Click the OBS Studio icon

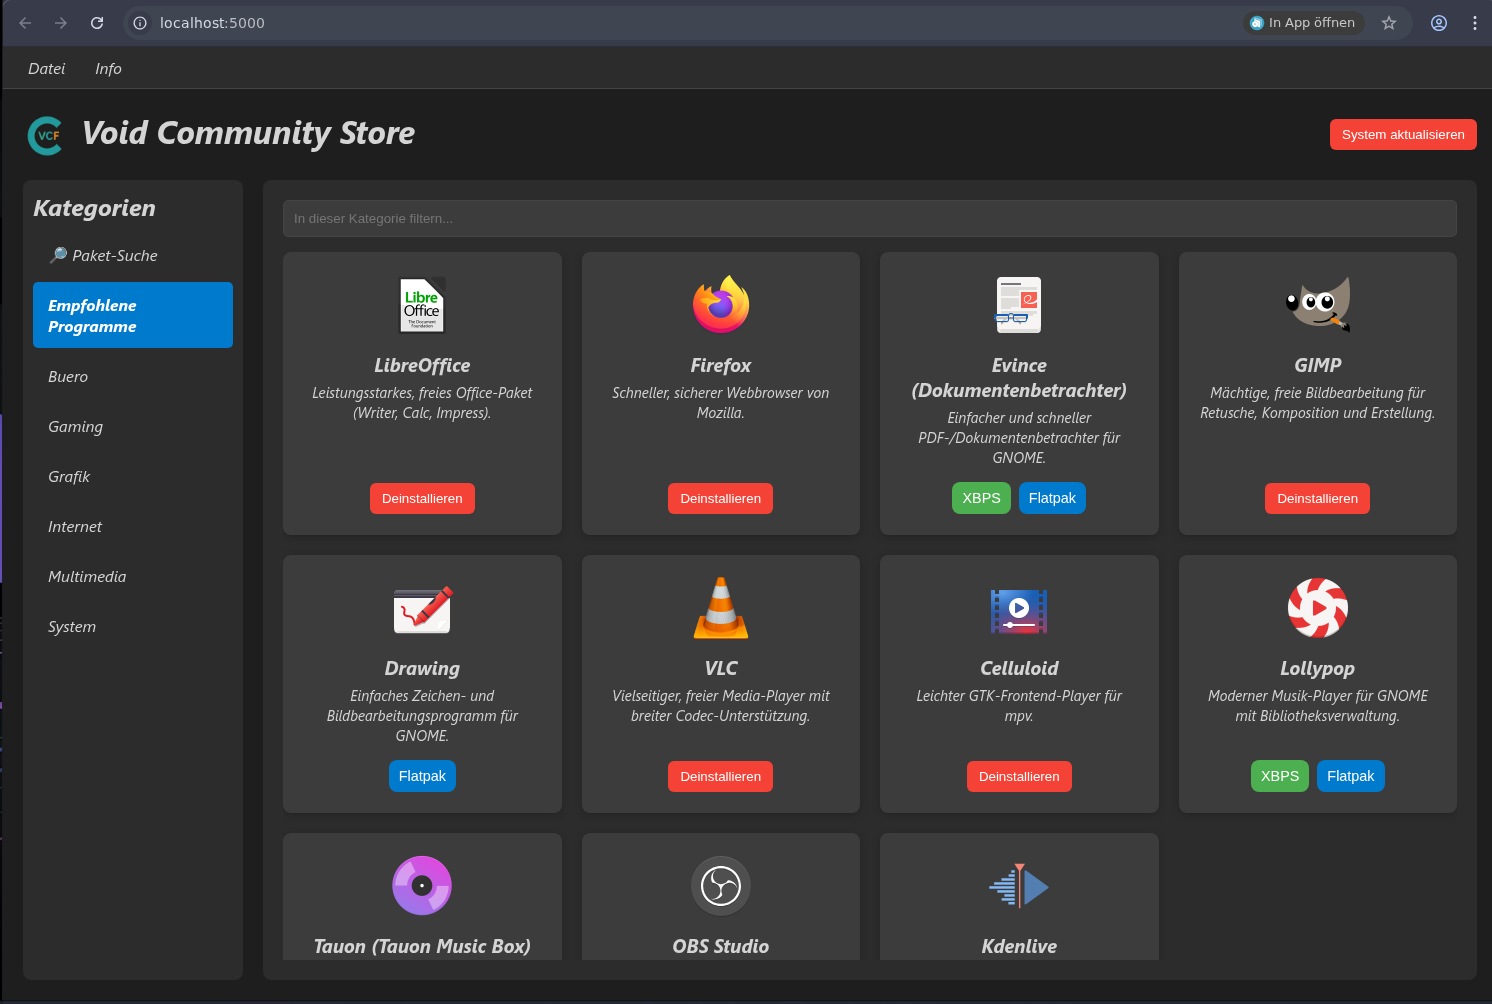[720, 886]
